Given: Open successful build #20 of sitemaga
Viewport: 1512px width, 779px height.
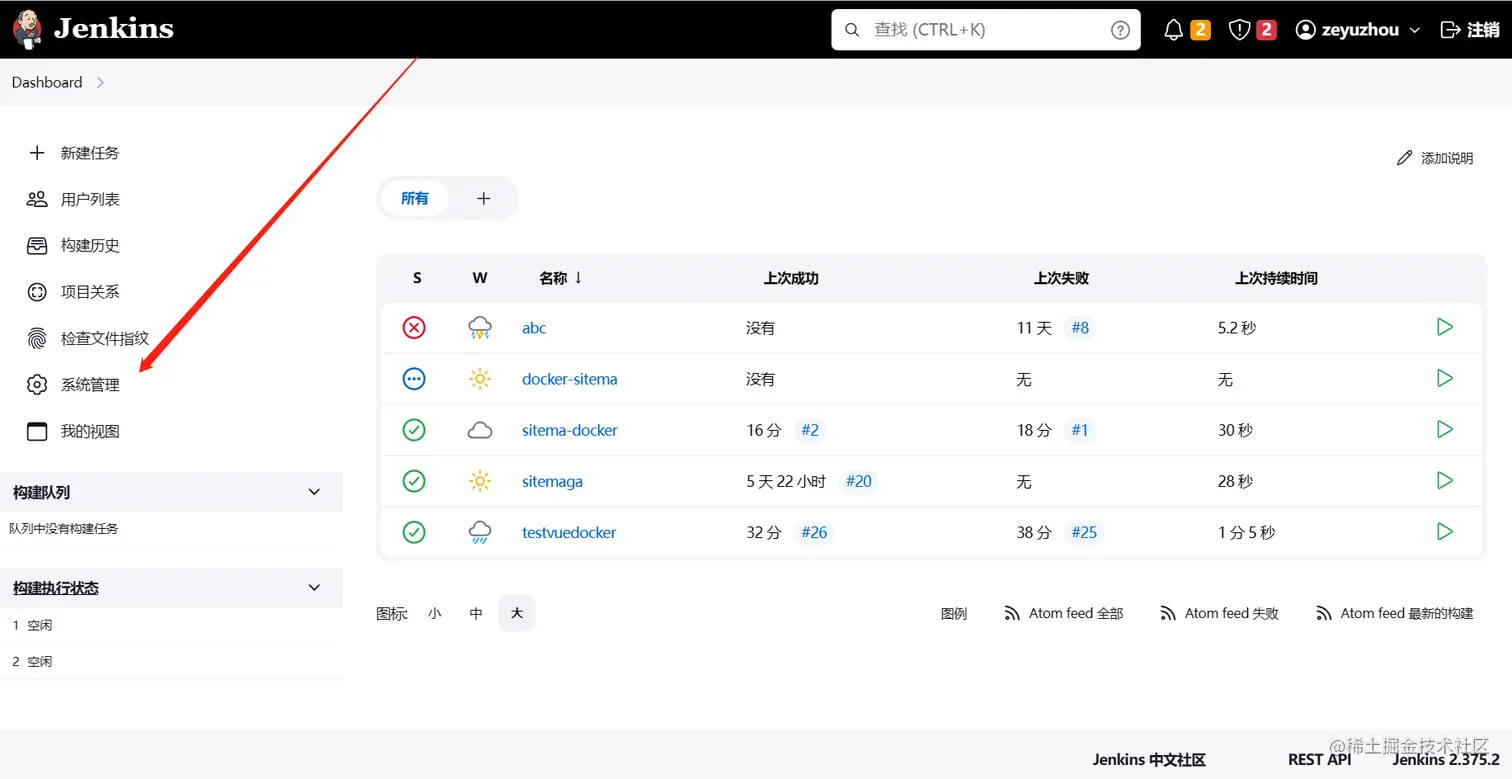Looking at the screenshot, I should tap(859, 481).
